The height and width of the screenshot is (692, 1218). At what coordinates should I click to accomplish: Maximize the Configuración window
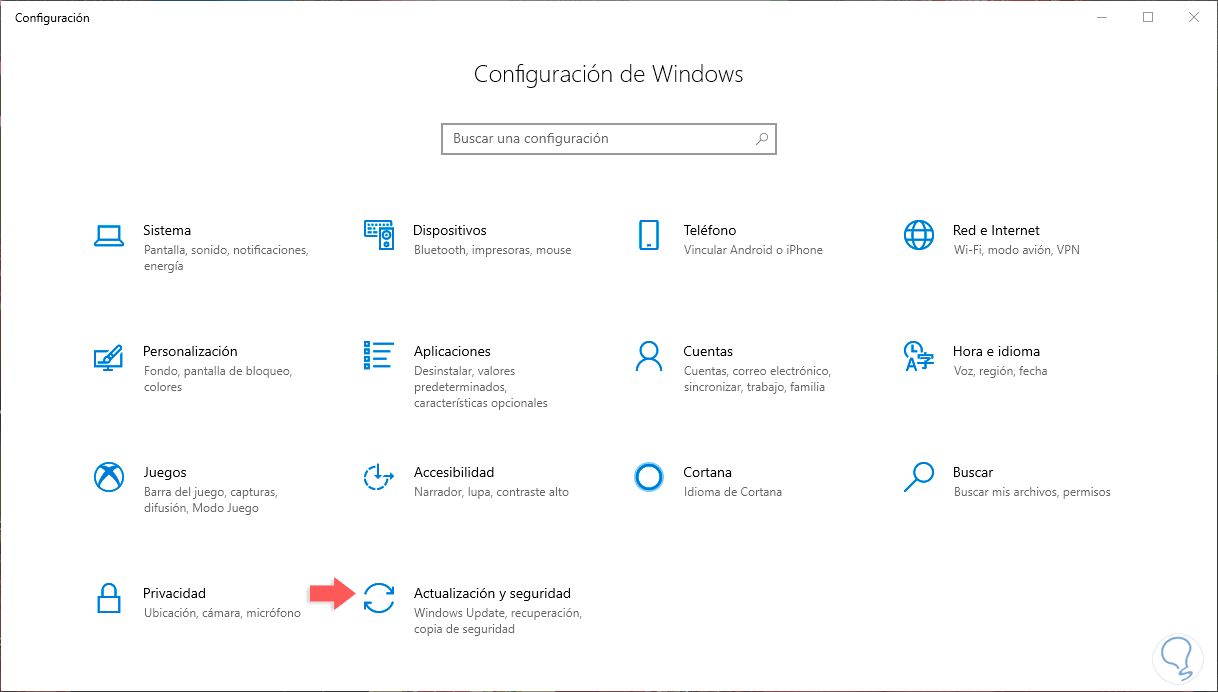pyautogui.click(x=1148, y=17)
